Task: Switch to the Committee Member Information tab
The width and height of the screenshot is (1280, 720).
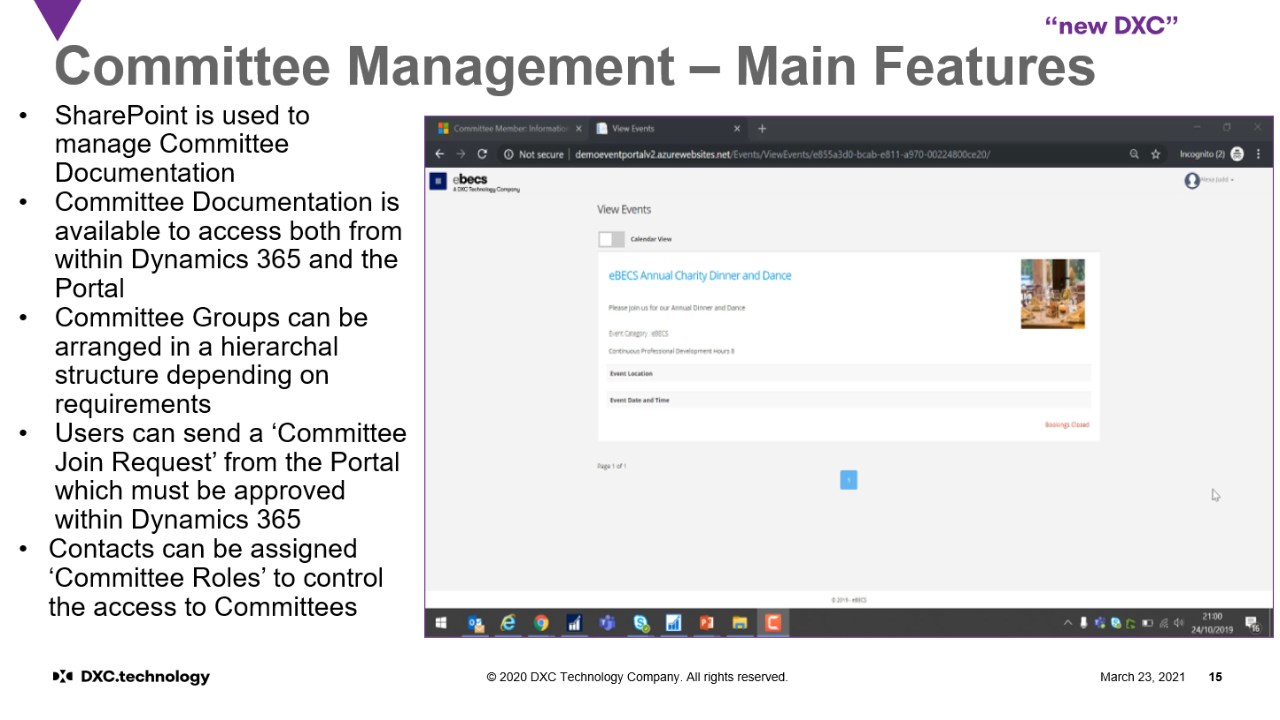Action: [510, 129]
